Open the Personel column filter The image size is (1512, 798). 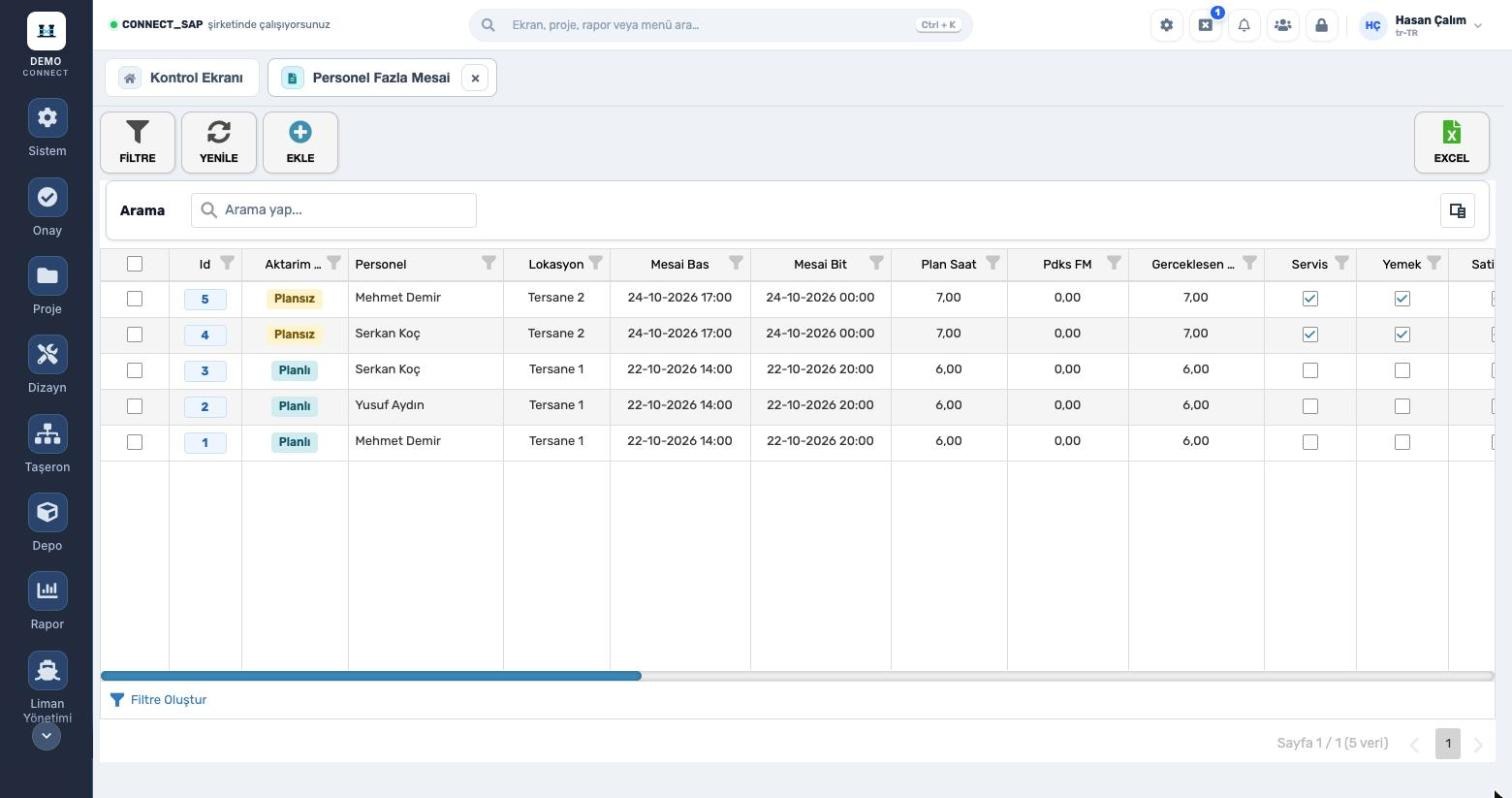point(489,263)
